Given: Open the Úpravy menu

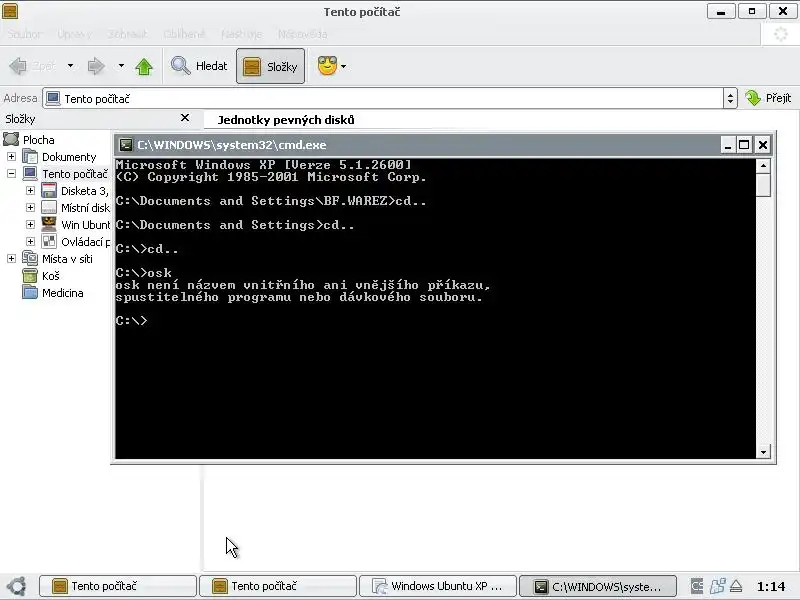Looking at the screenshot, I should point(74,34).
